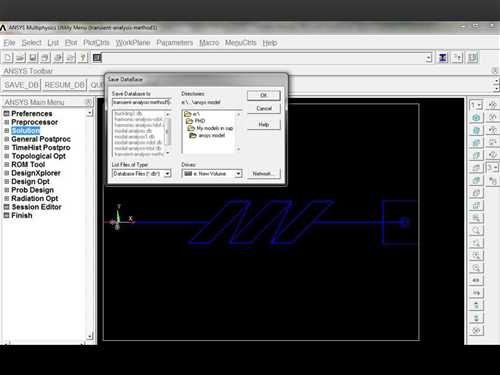The height and width of the screenshot is (375, 500).
Task: Click the Image Capture toolbar icon
Action: (58, 58)
